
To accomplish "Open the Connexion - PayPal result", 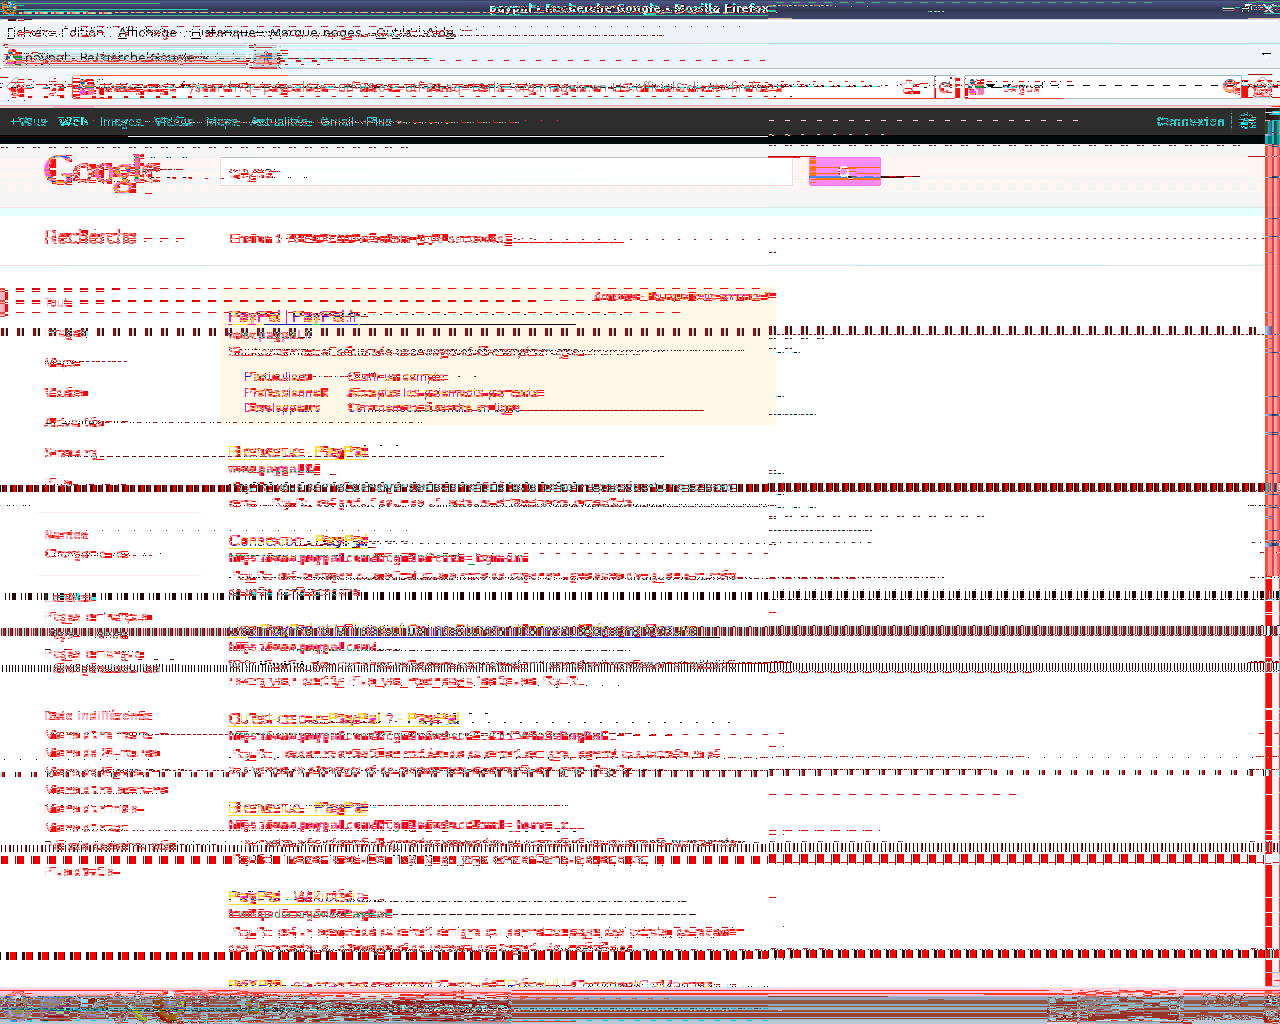I will [298, 541].
